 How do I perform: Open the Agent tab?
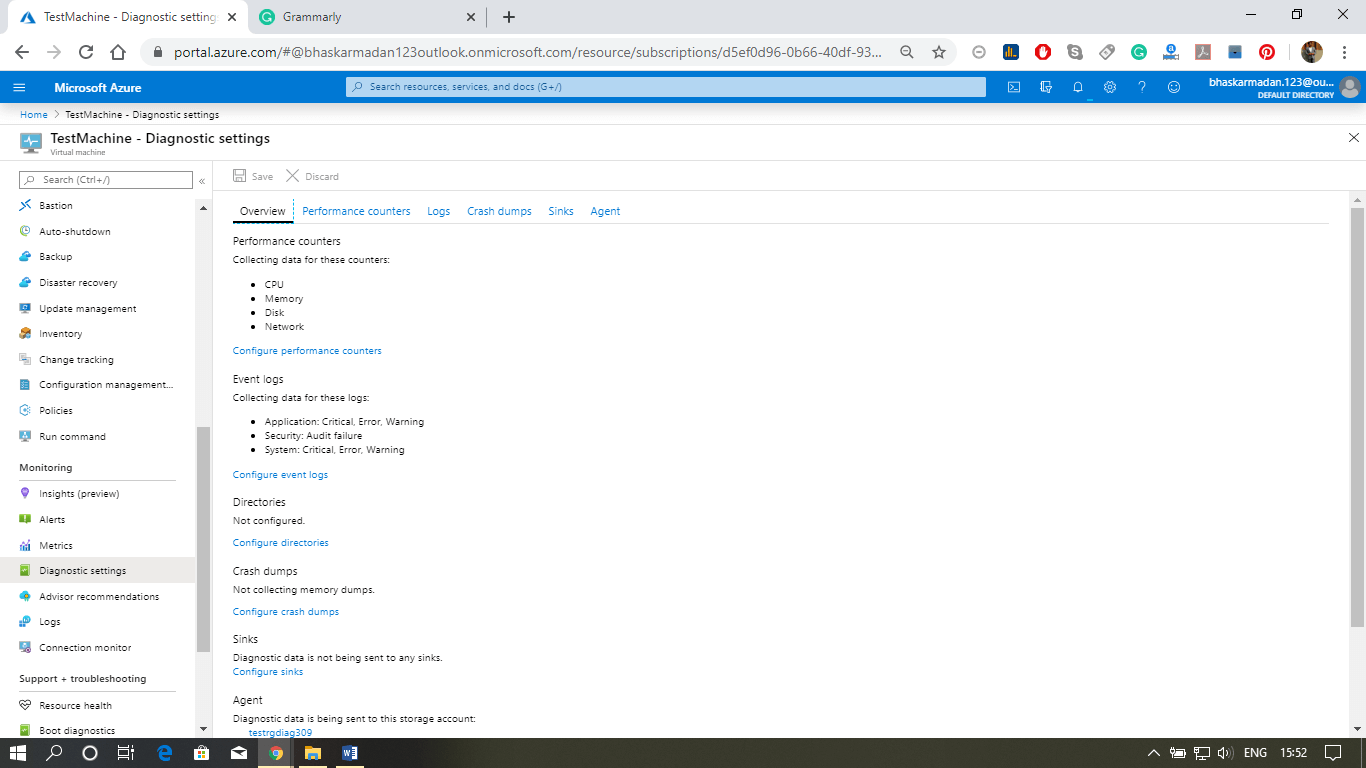pyautogui.click(x=605, y=211)
